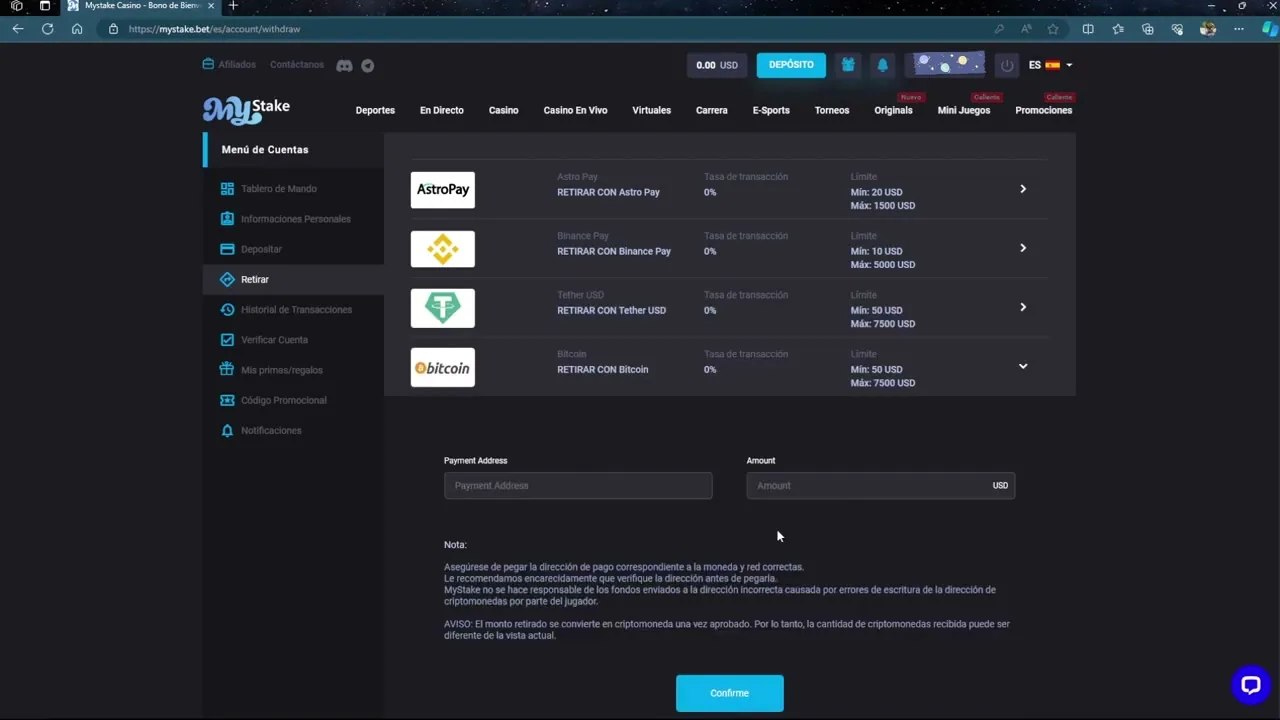Open the Carrera menu
1280x720 pixels.
[712, 110]
